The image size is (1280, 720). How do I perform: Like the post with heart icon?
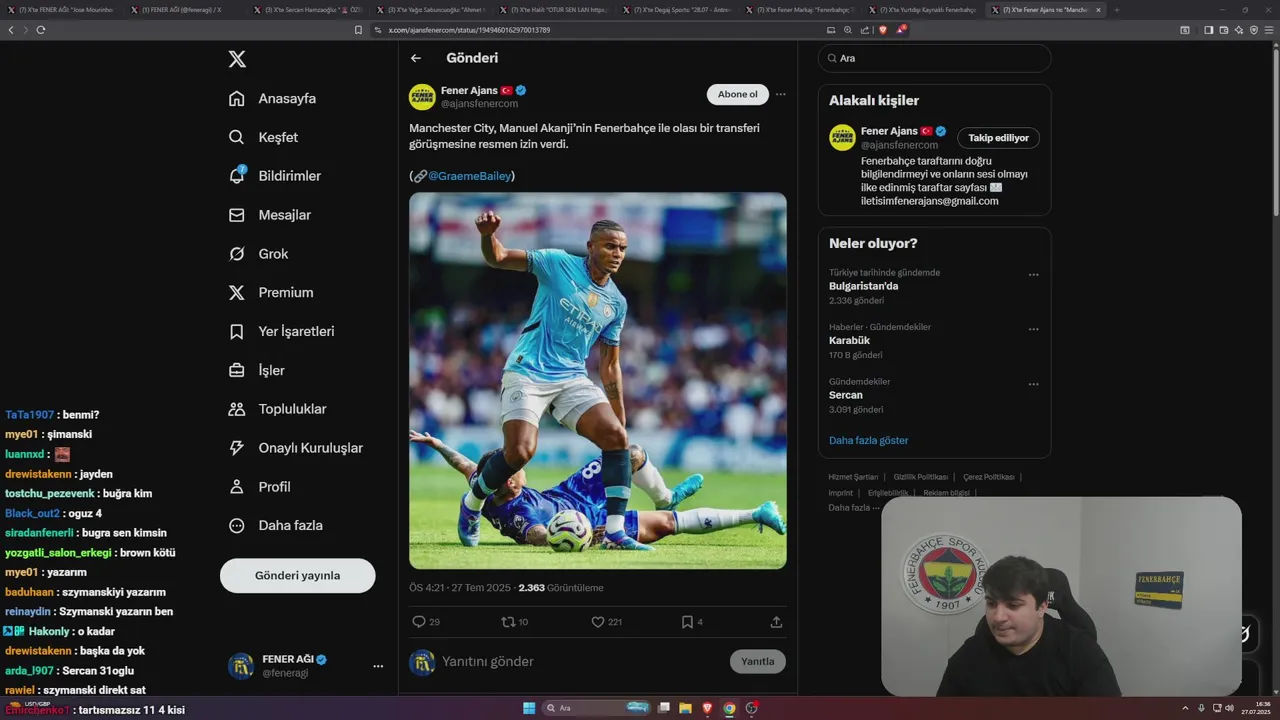598,622
